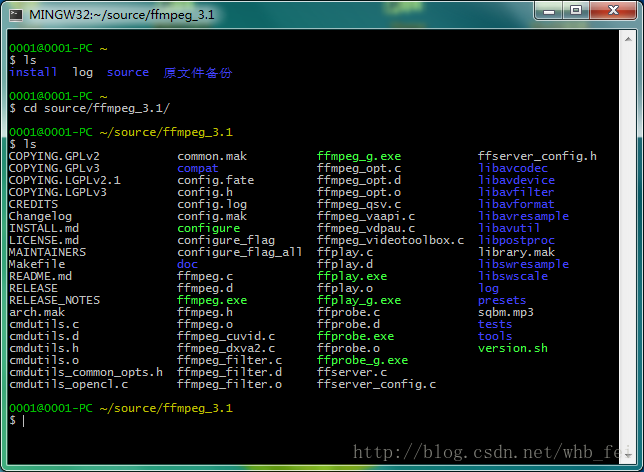
Task: Click the green ffprobe_g.exe entry
Action: (x=362, y=360)
